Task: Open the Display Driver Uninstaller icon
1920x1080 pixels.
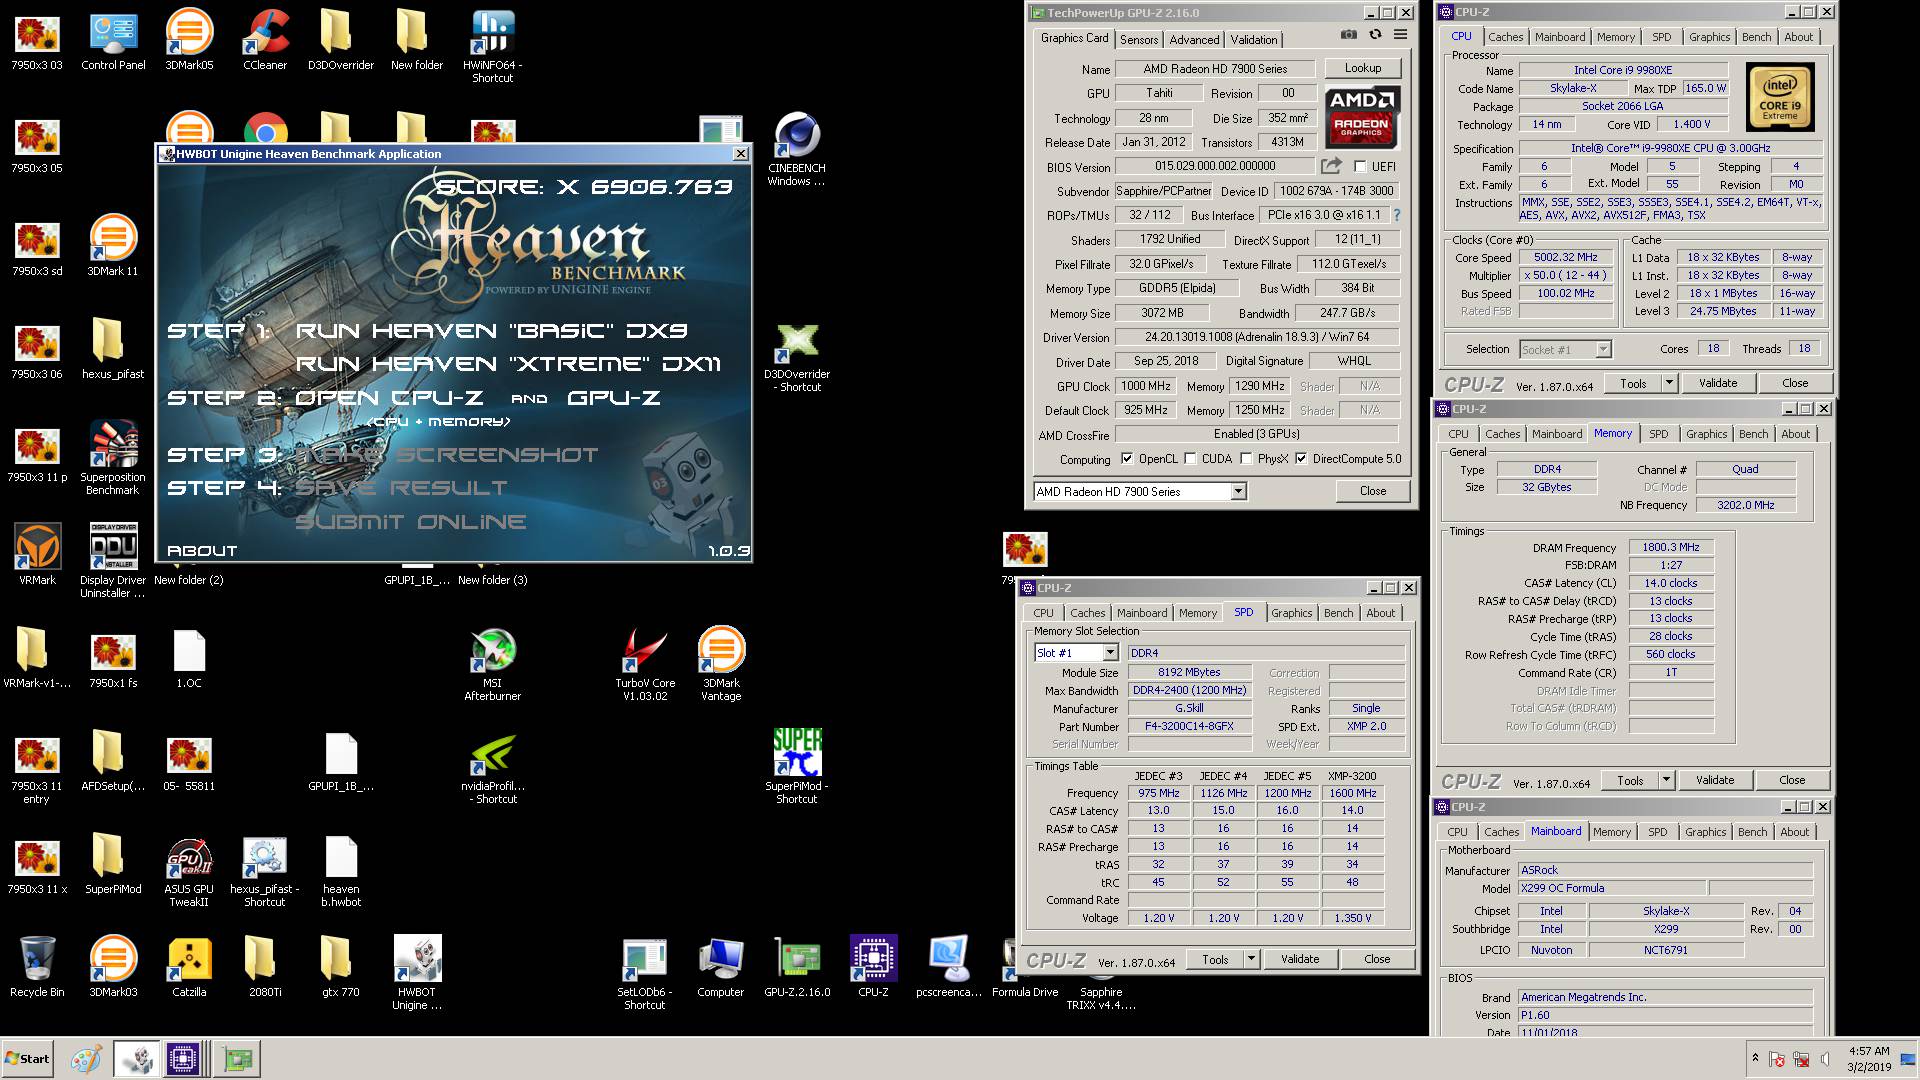Action: [113, 561]
